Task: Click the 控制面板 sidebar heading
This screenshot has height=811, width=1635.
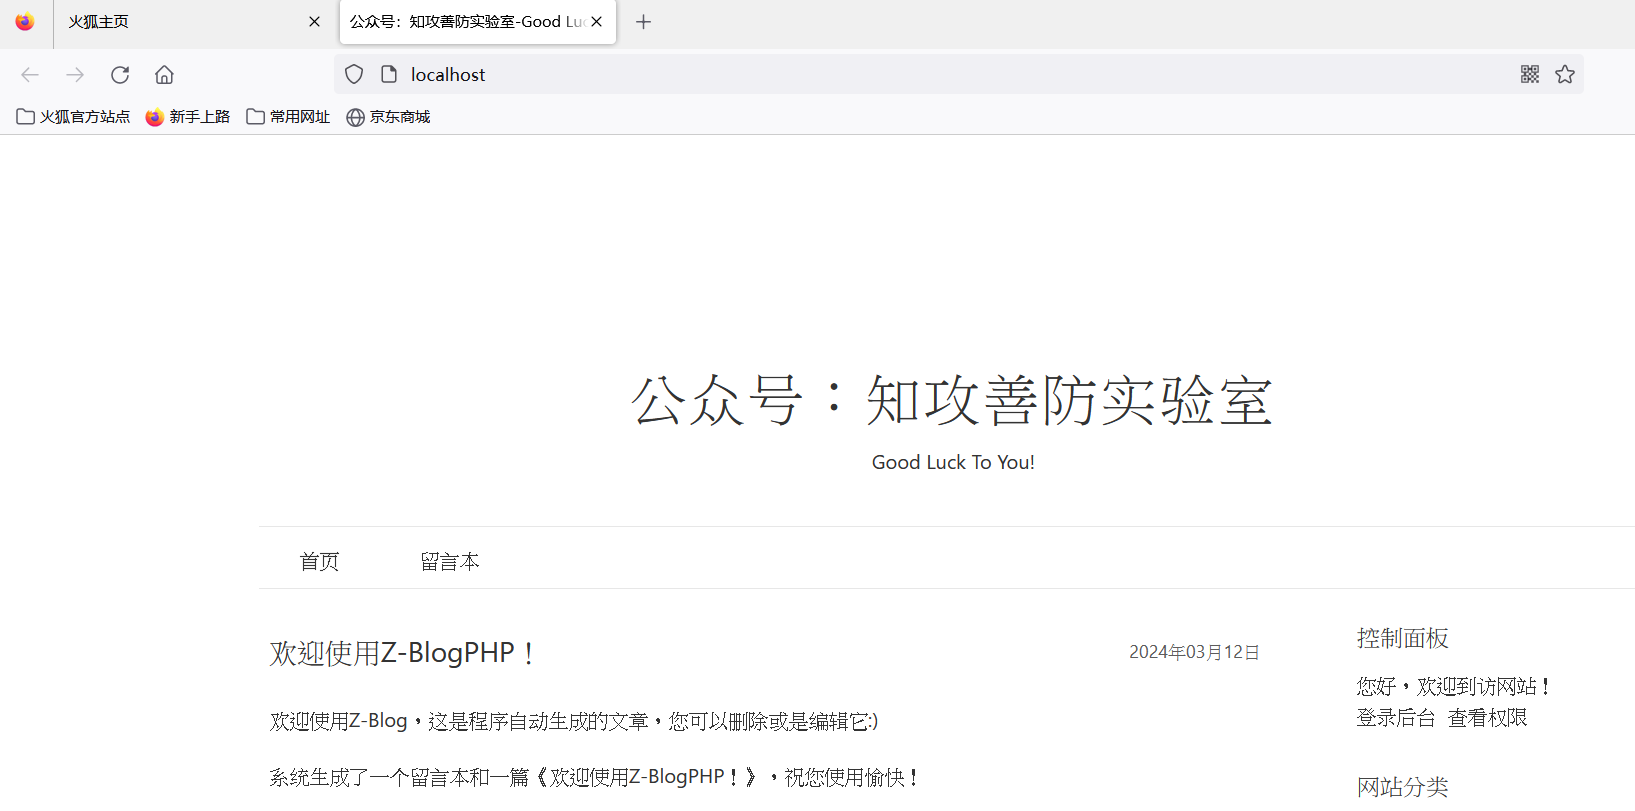Action: click(1403, 638)
